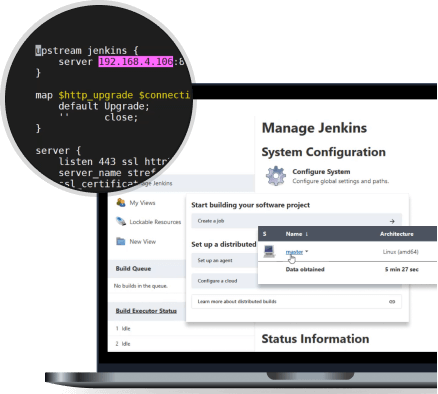Screen dimensions: 438x394
Task: Click the Architecture column header
Action: 397,234
